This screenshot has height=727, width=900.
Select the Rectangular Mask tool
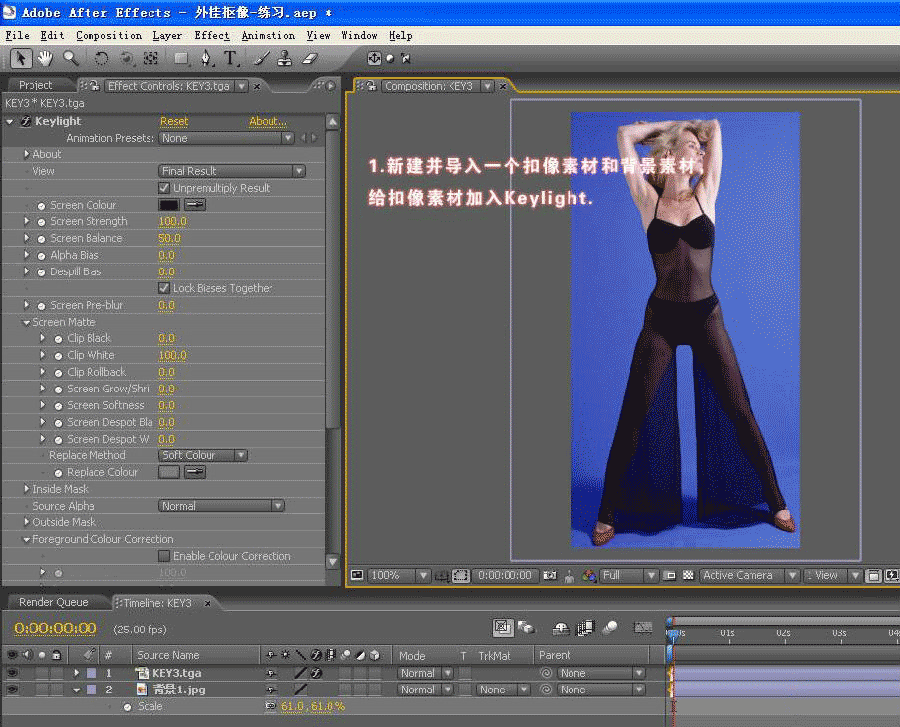181,59
